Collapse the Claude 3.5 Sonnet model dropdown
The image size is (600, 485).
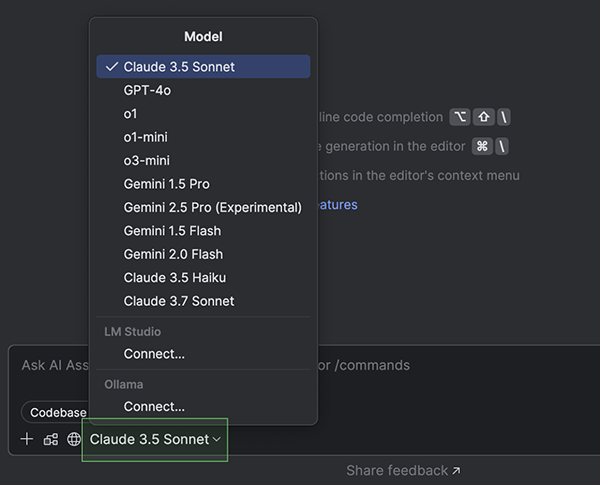click(155, 440)
